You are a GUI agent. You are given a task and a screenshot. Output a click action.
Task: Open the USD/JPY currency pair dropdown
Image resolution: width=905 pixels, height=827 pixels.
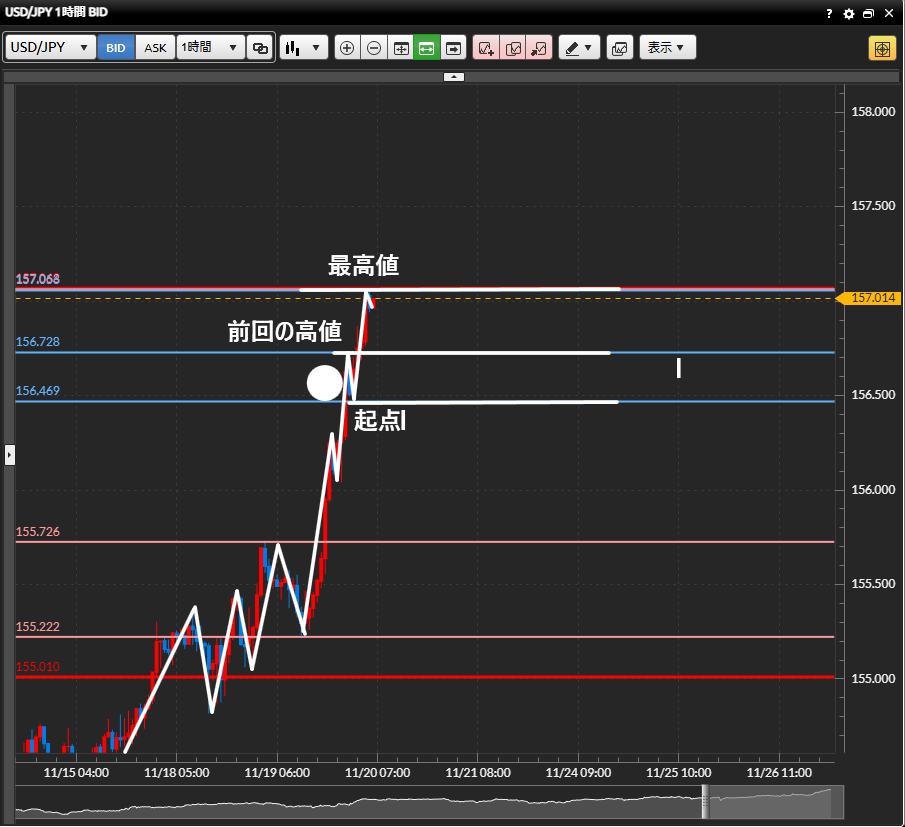[51, 48]
